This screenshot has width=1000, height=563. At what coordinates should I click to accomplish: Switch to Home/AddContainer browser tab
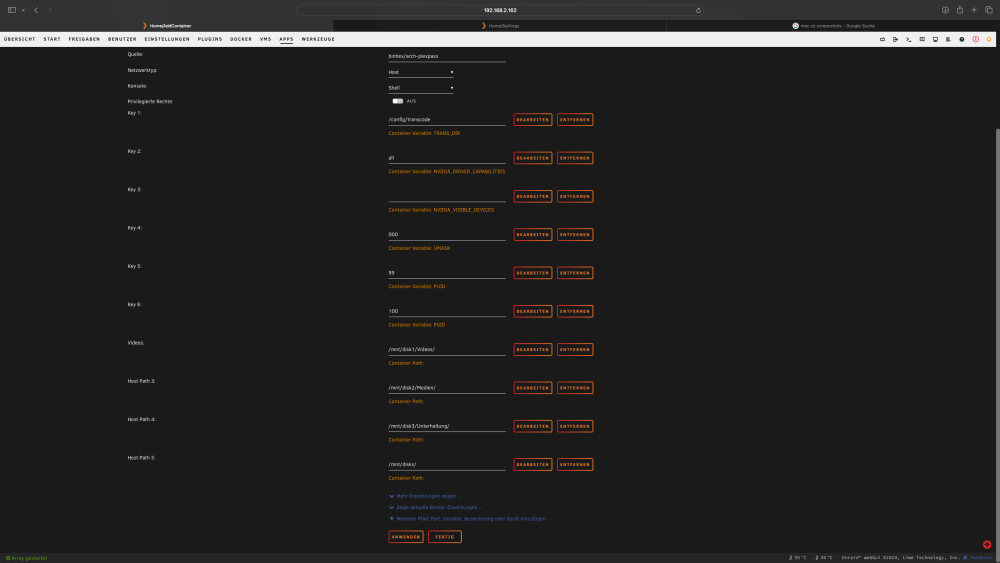(x=166, y=26)
